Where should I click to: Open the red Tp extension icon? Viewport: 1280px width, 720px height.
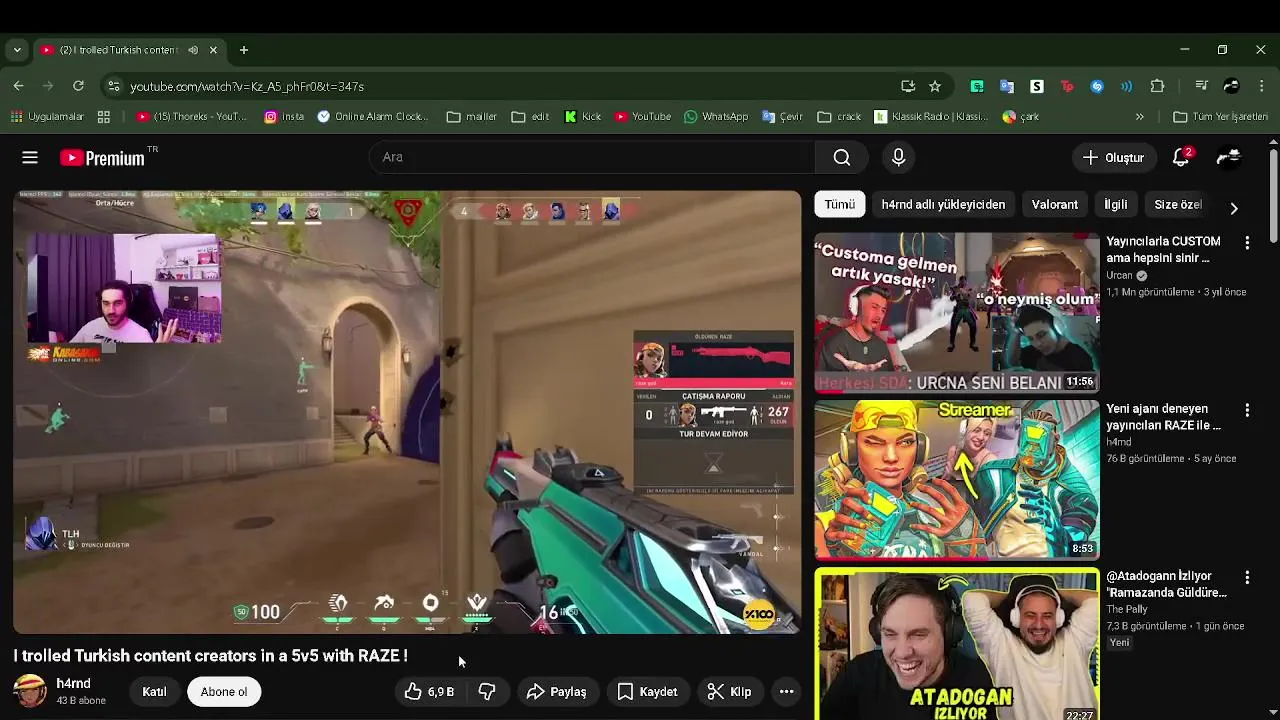click(x=1067, y=86)
